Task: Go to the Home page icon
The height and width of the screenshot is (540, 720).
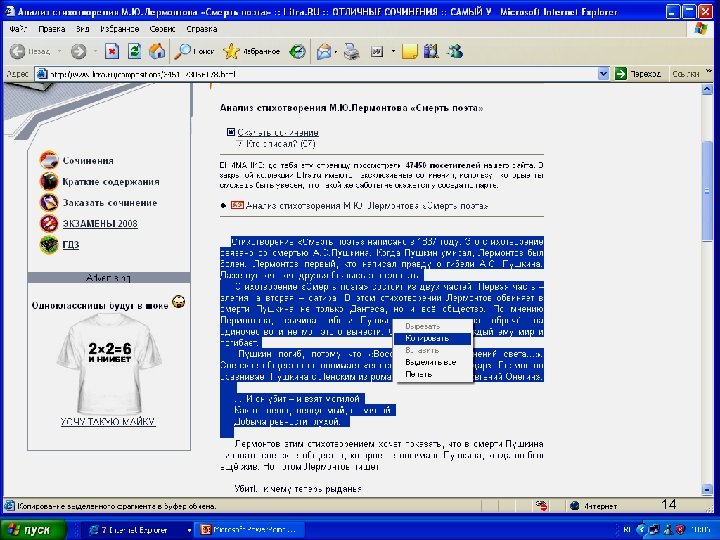Action: (157, 51)
